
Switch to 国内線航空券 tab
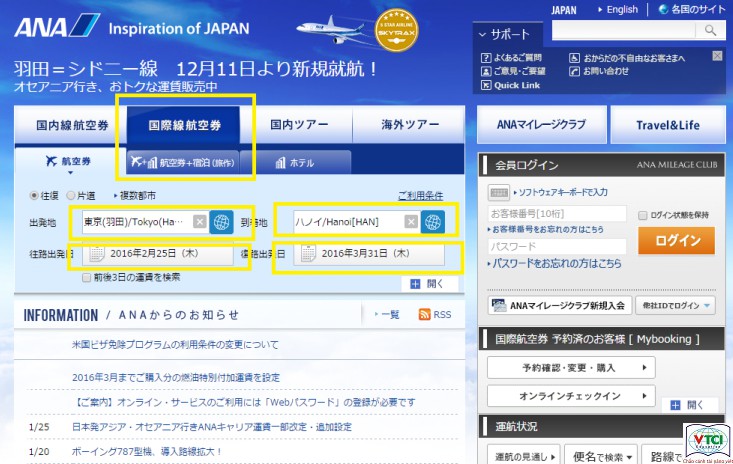[72, 125]
